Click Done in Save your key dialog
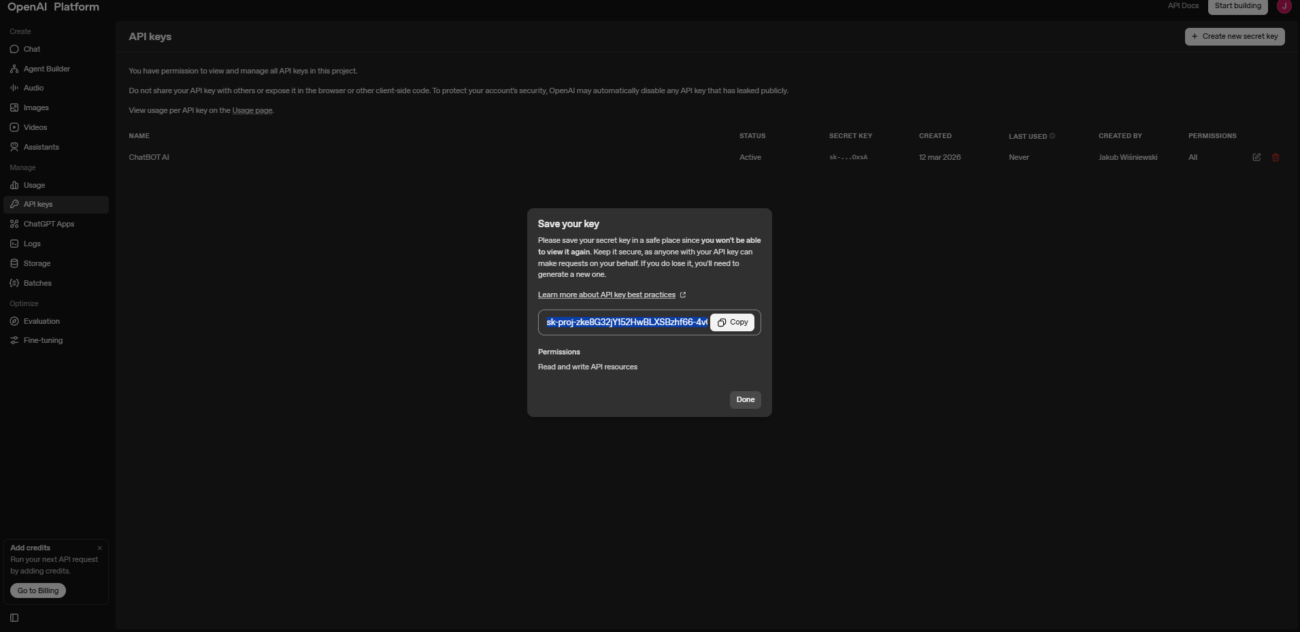The image size is (1300, 632). coord(745,399)
